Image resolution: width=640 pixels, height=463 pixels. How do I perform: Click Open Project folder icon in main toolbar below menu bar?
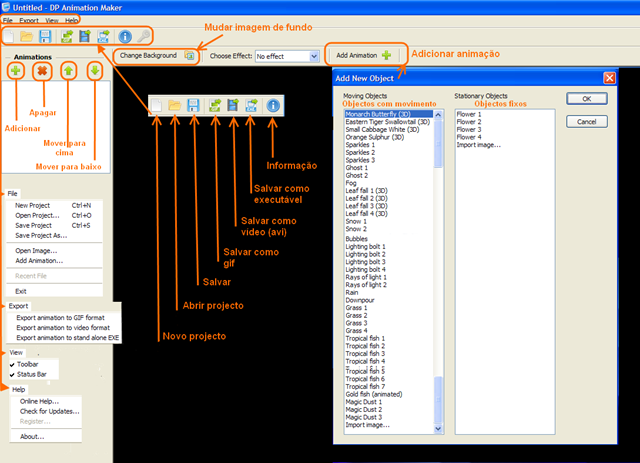[x=27, y=37]
